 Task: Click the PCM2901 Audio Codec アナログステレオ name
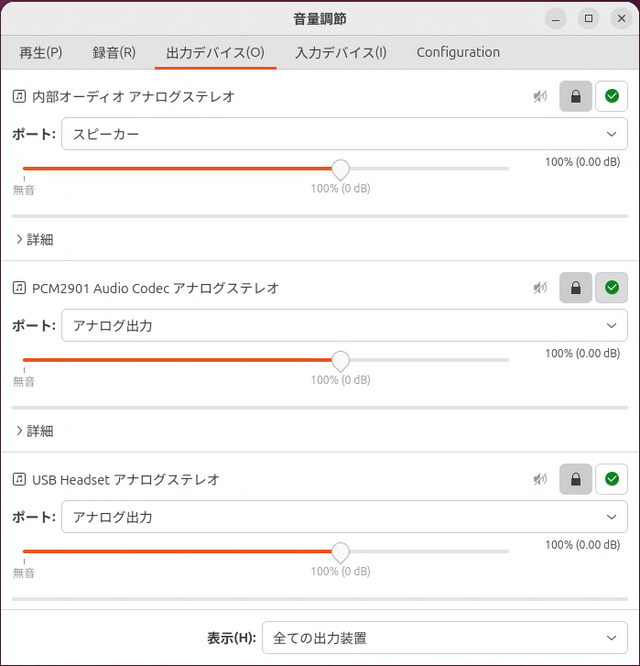coord(155,288)
